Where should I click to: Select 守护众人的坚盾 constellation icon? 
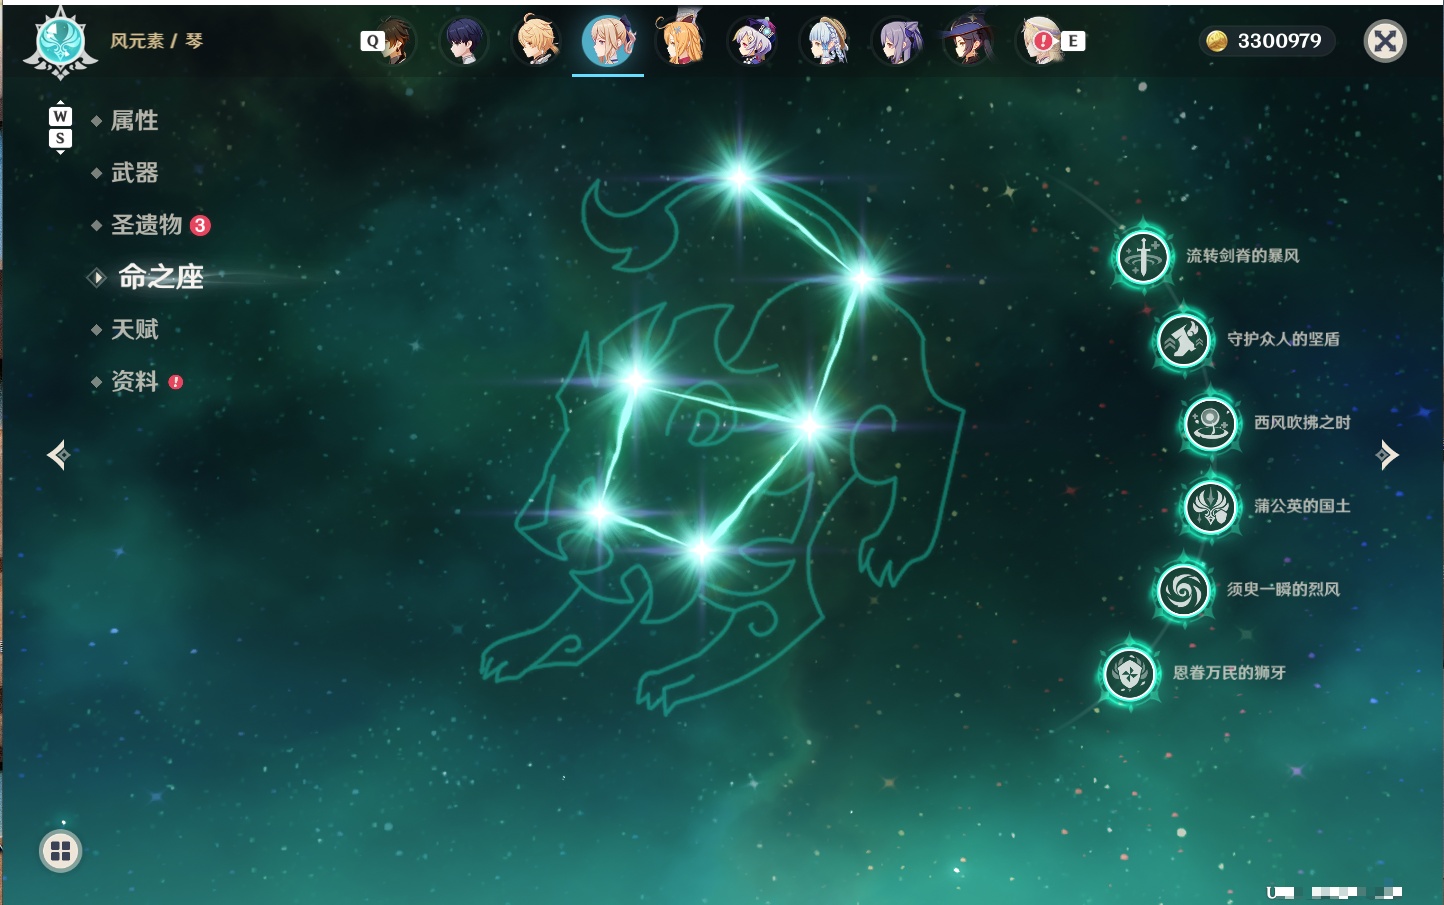(1183, 340)
